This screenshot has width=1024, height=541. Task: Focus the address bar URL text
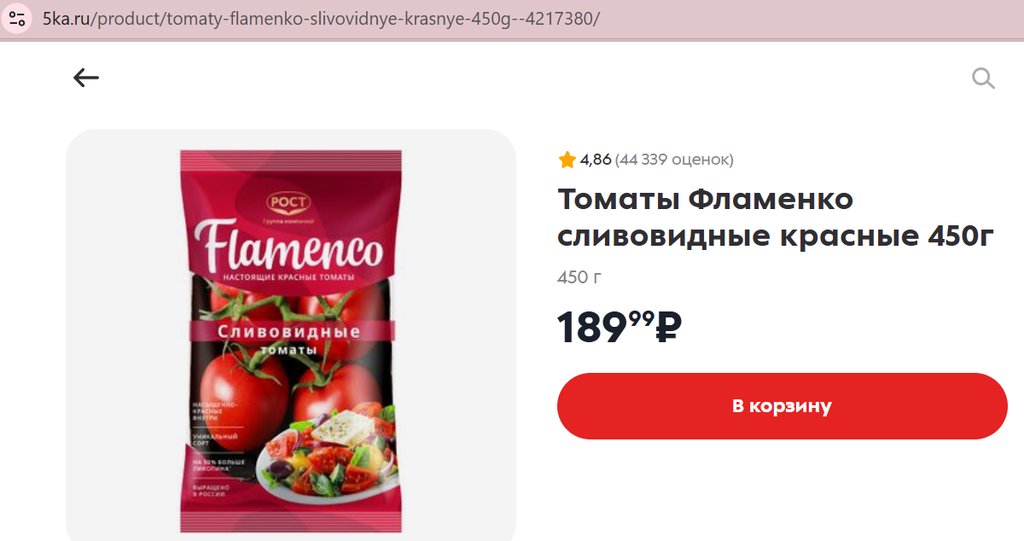[321, 18]
